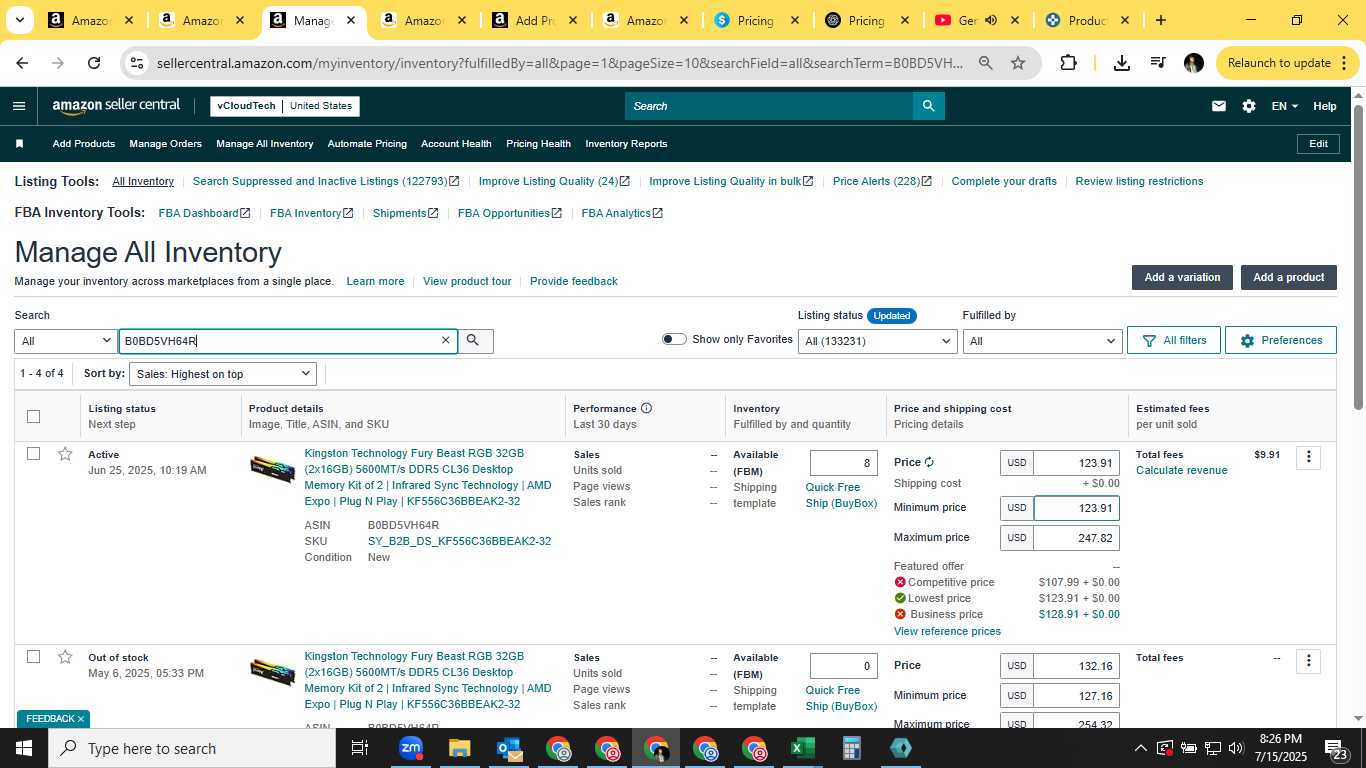Favorite the Active listing with its star
Viewport: 1366px width, 768px height.
[65, 454]
